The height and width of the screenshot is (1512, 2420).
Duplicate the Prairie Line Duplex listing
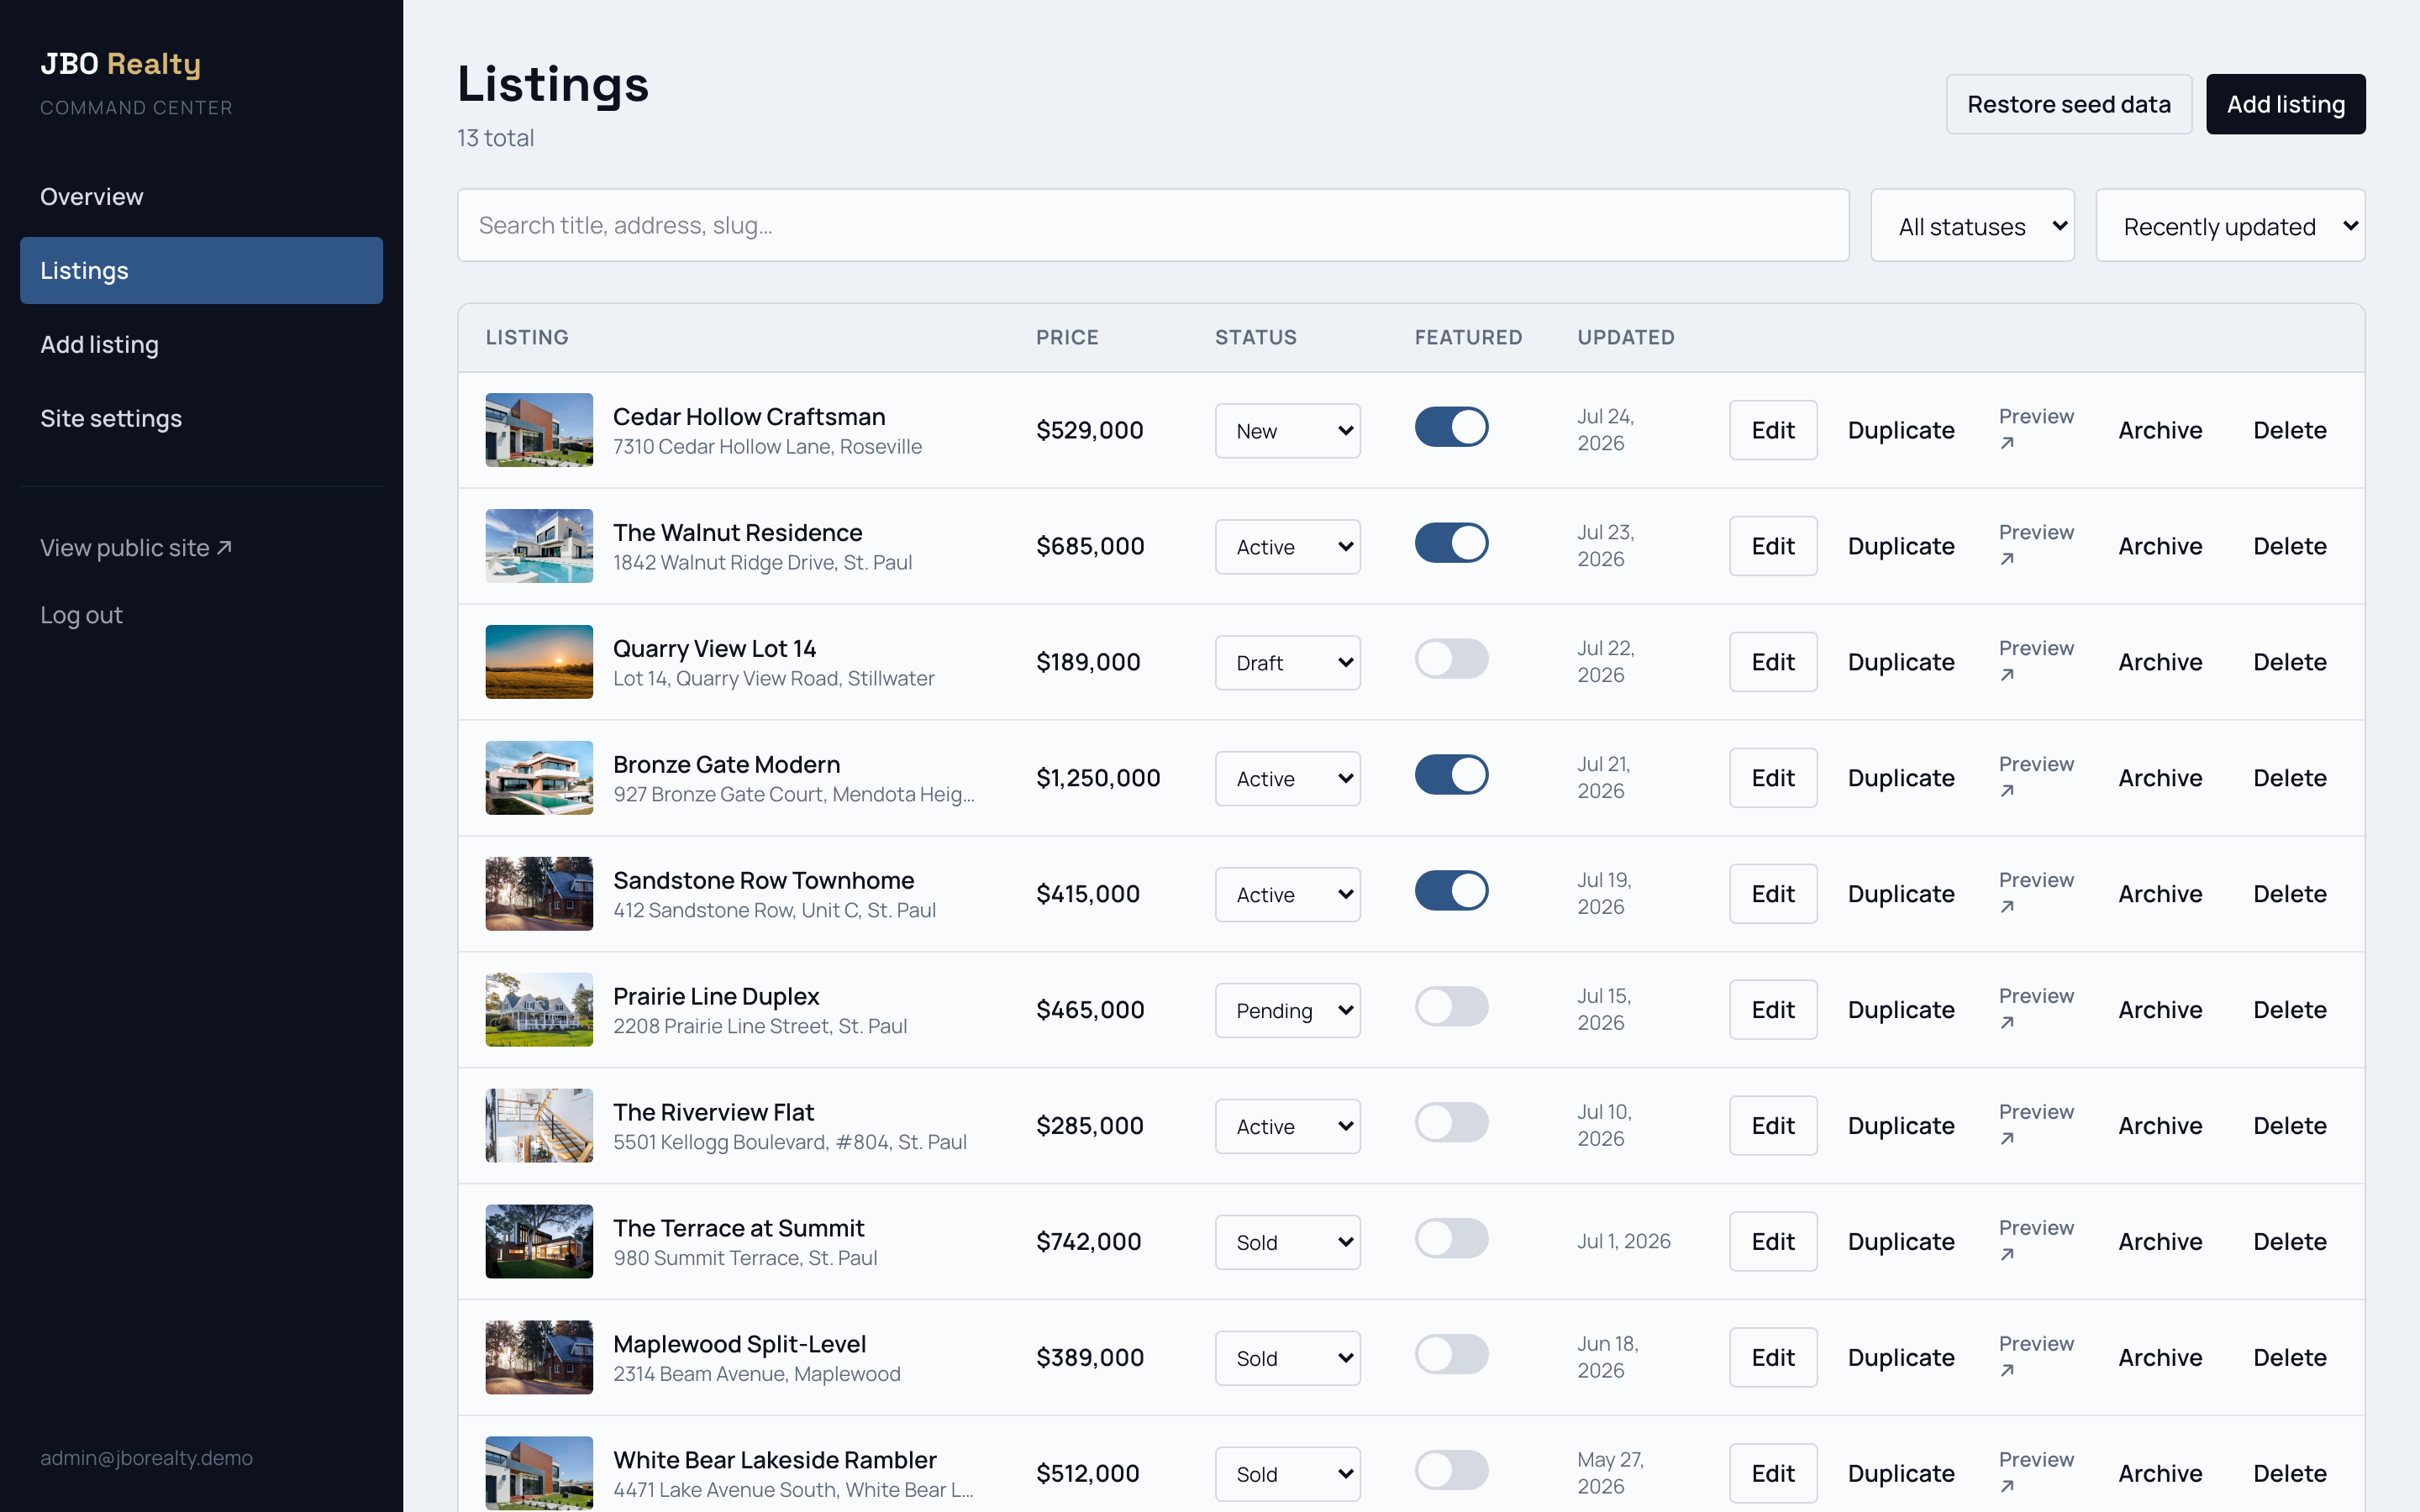pyautogui.click(x=1900, y=1010)
